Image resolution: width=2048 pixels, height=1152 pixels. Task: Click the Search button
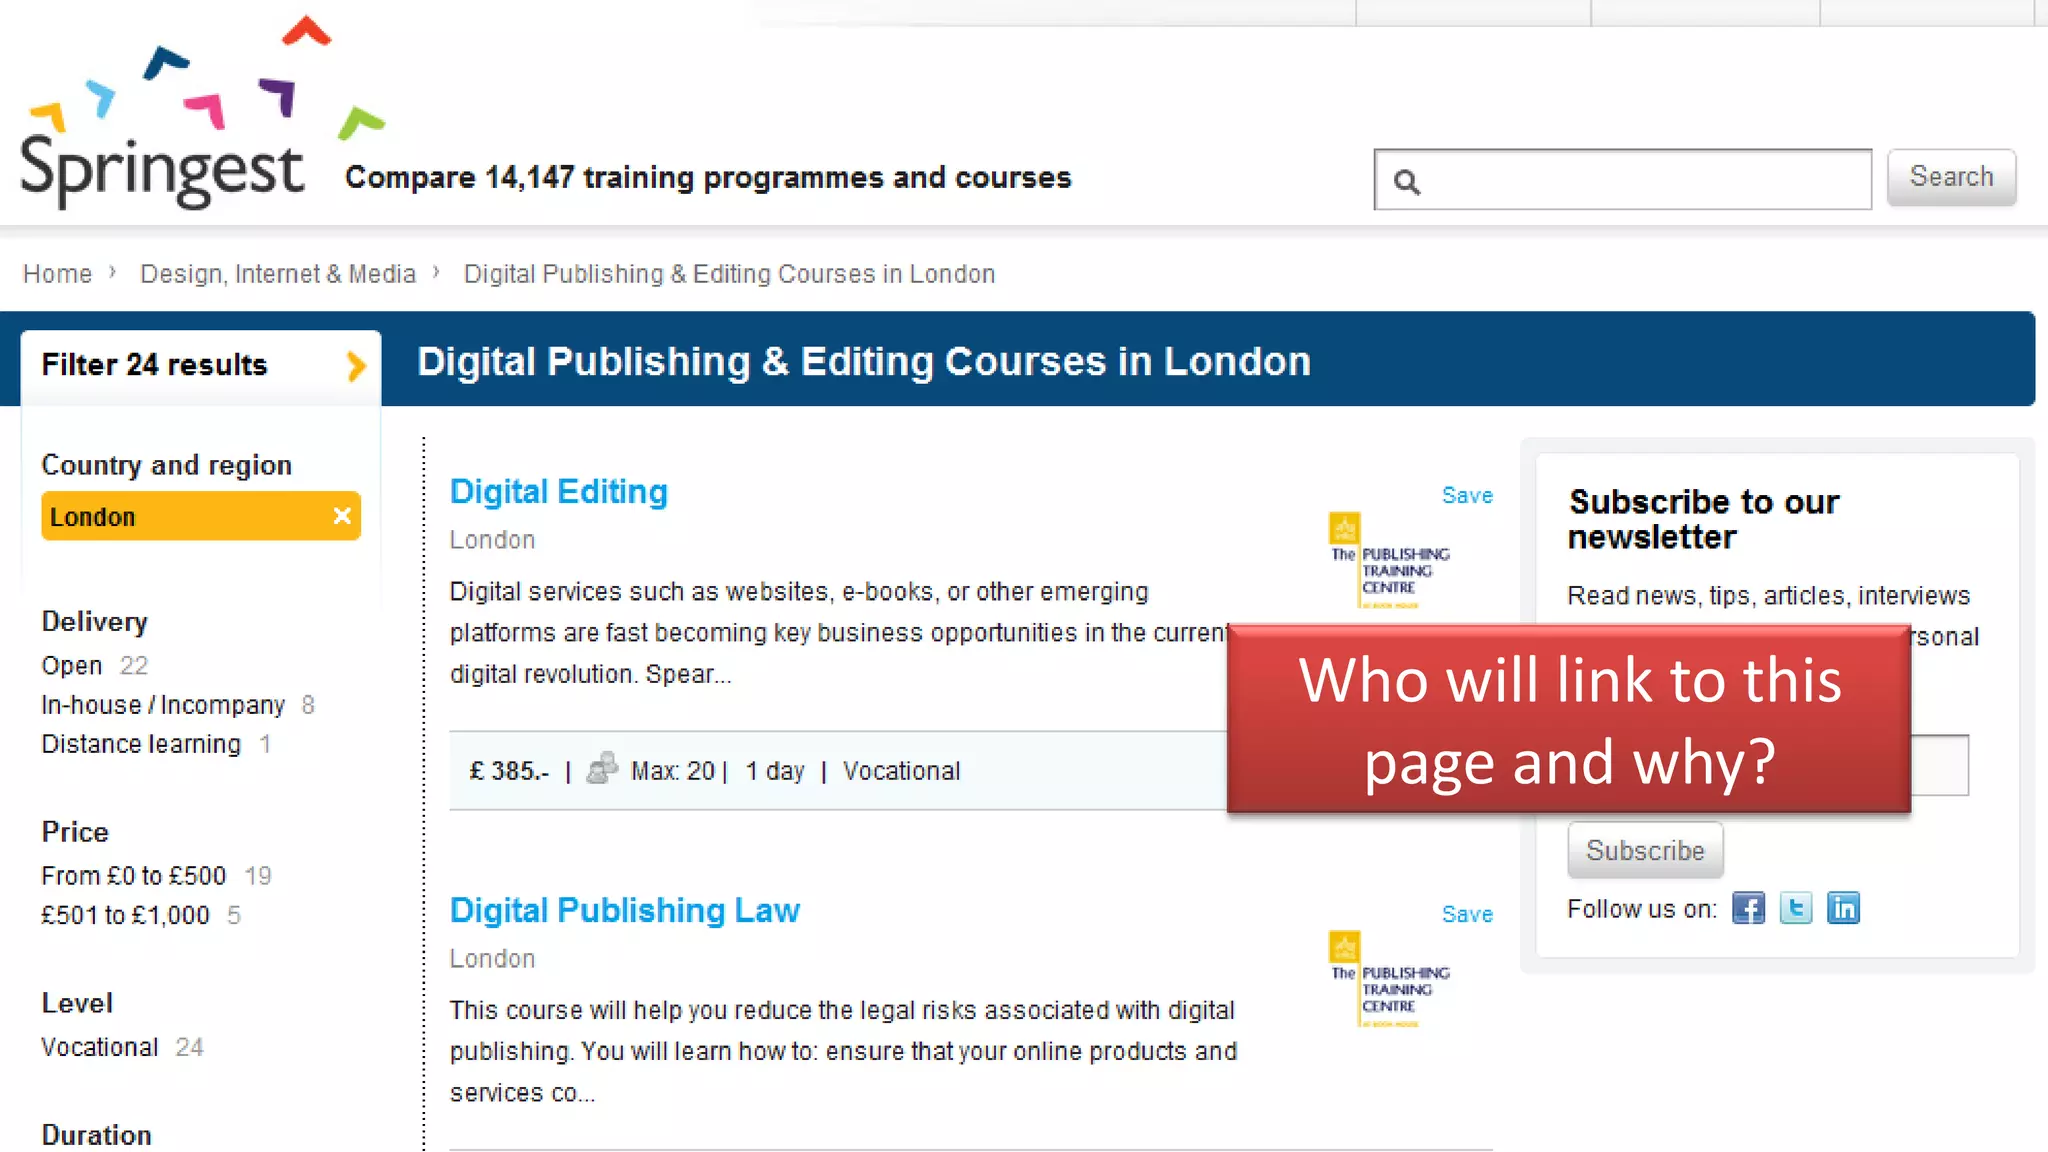(x=1951, y=177)
